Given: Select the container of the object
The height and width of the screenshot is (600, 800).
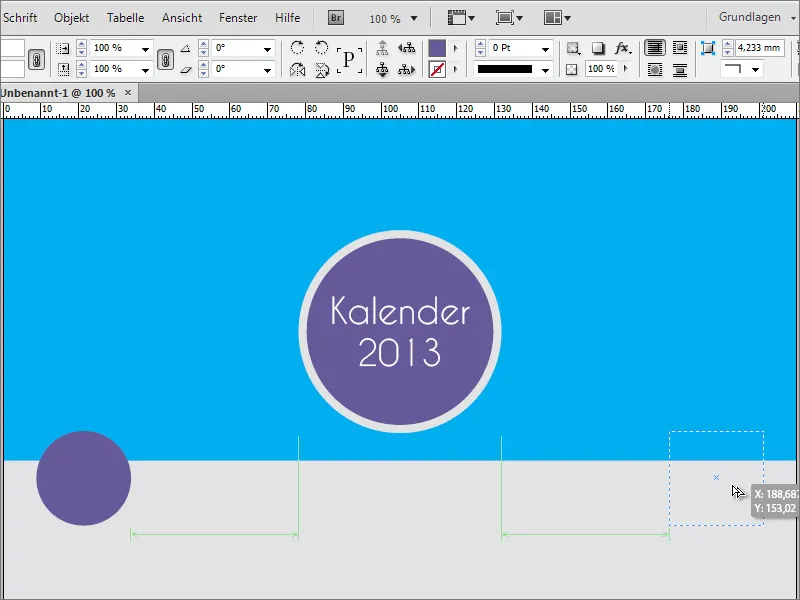Looking at the screenshot, I should point(382,48).
